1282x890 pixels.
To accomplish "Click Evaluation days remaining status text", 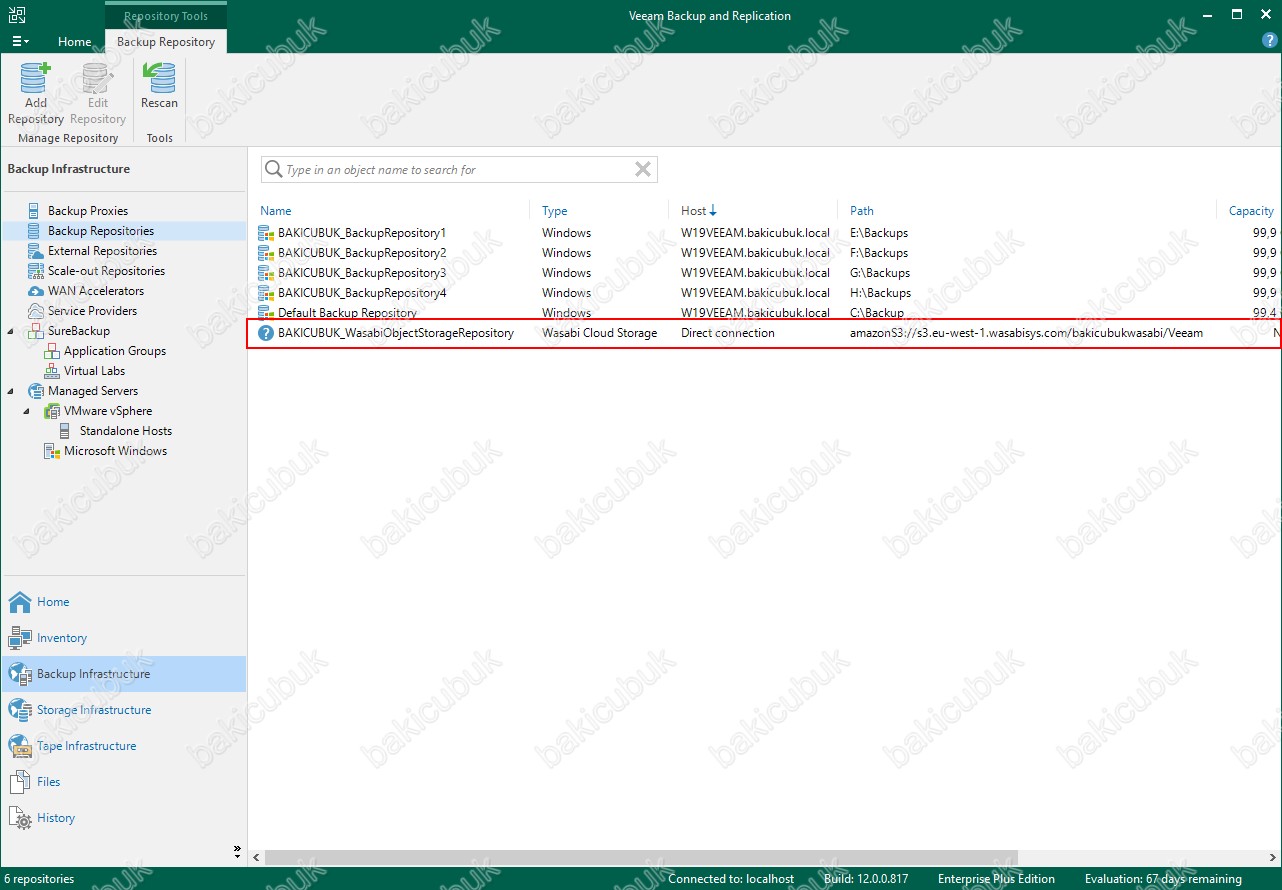I will (1163, 879).
